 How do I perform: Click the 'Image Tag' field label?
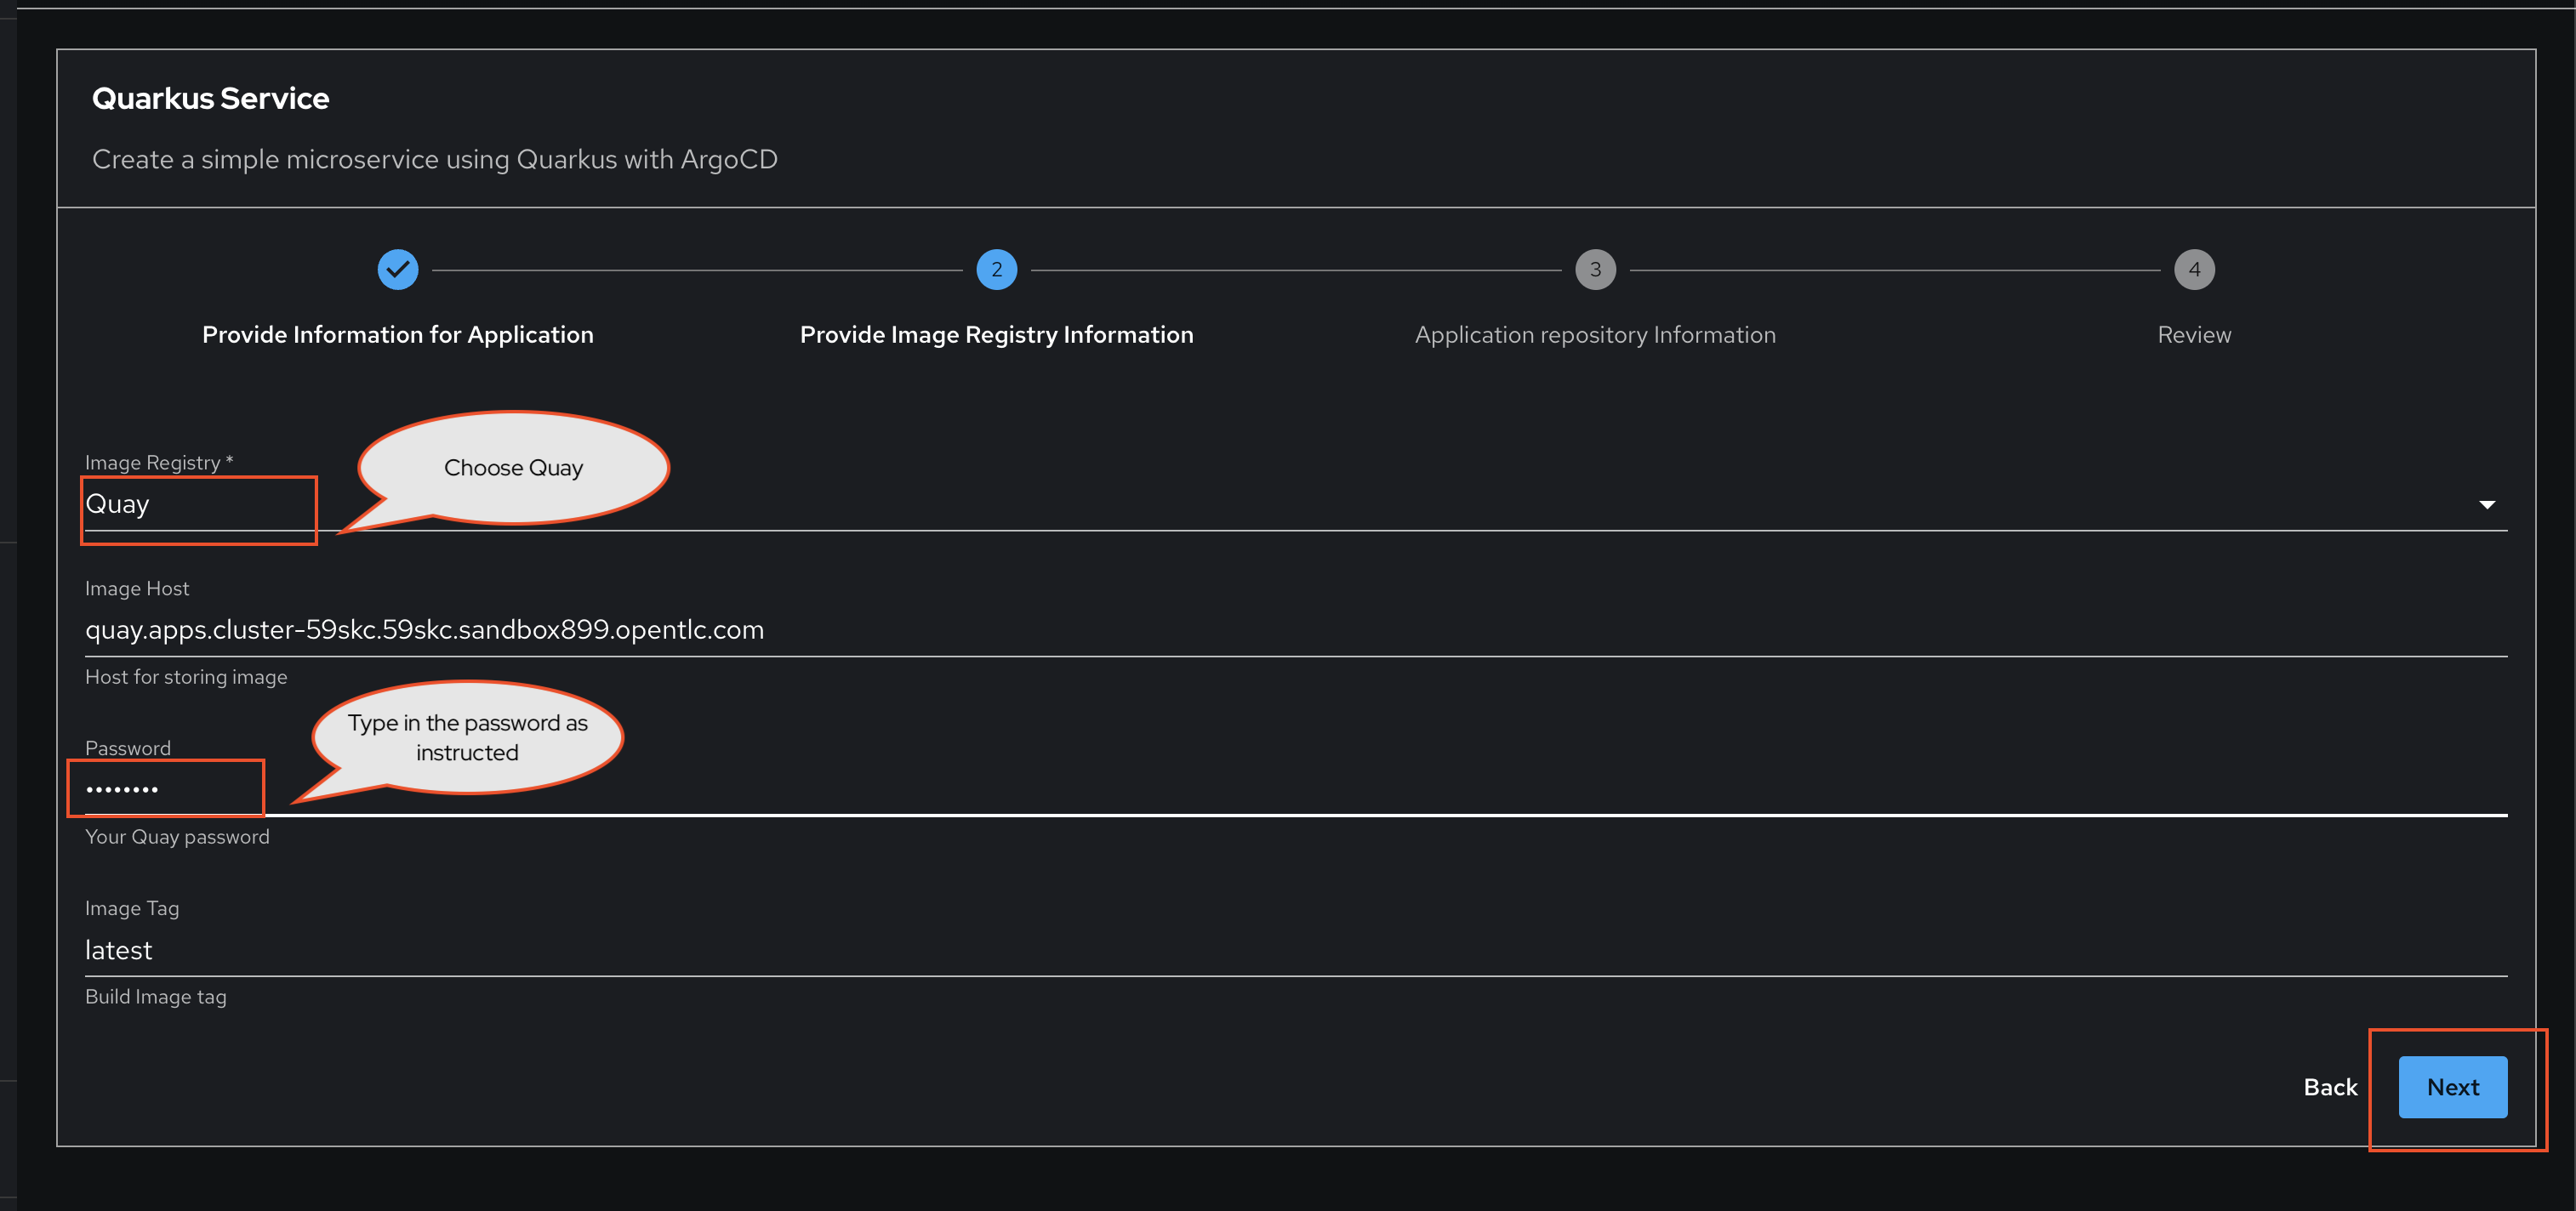click(132, 909)
